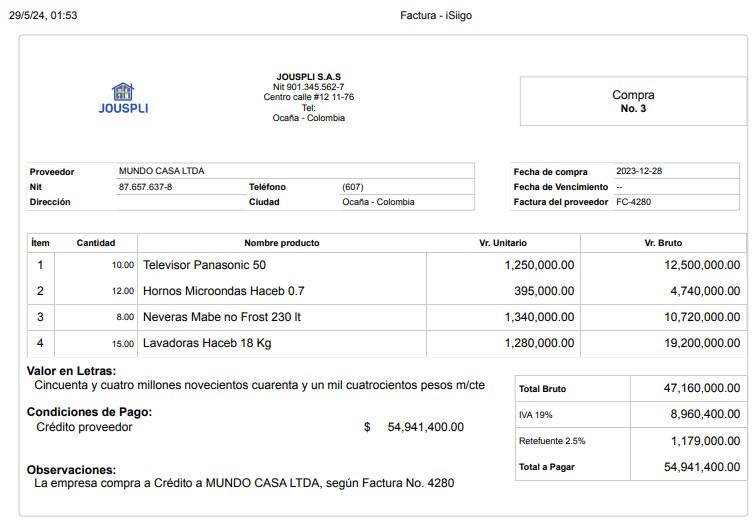Click gross value 4,740,000.00
This screenshot has width=756, height=529.
(x=705, y=291)
